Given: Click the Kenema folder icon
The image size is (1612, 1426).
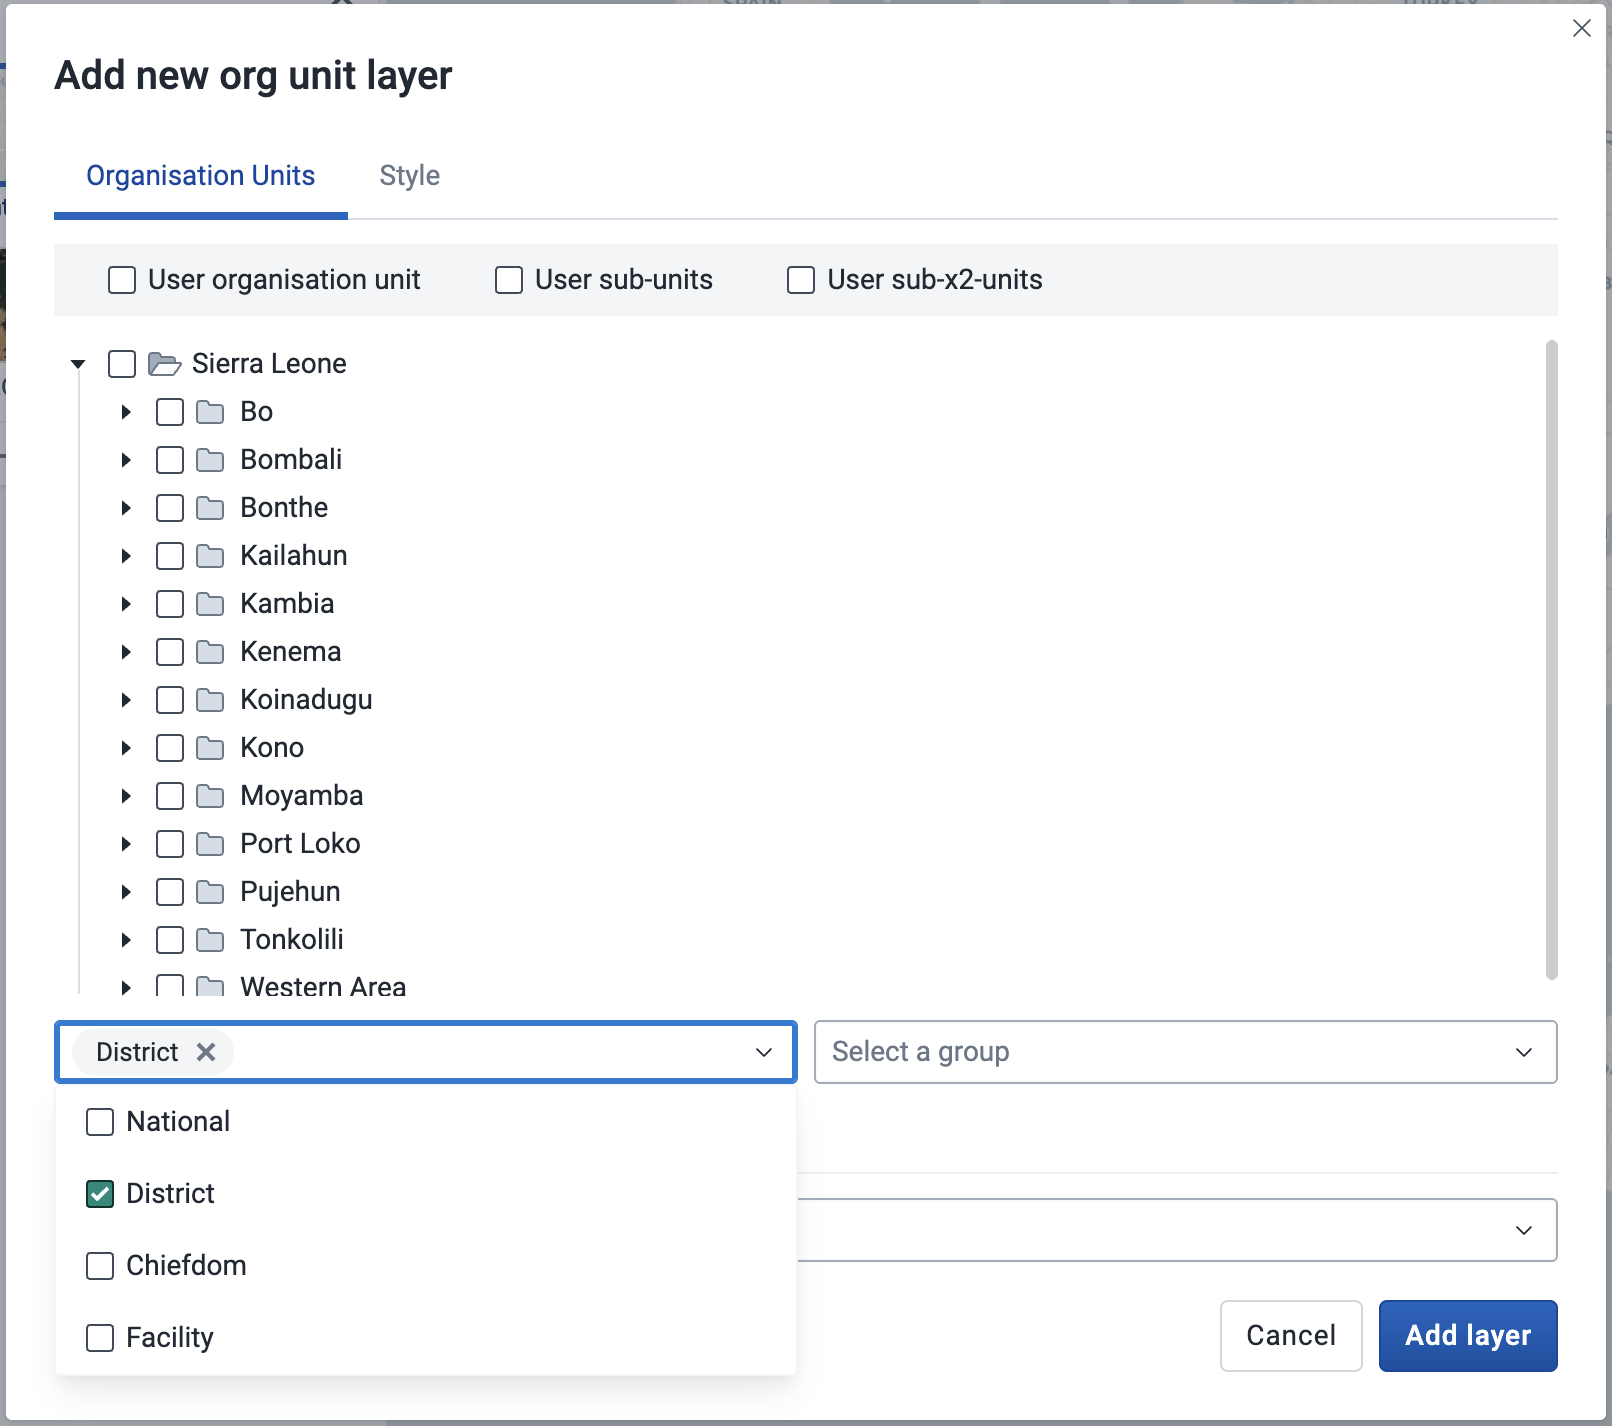Looking at the screenshot, I should click(x=211, y=651).
